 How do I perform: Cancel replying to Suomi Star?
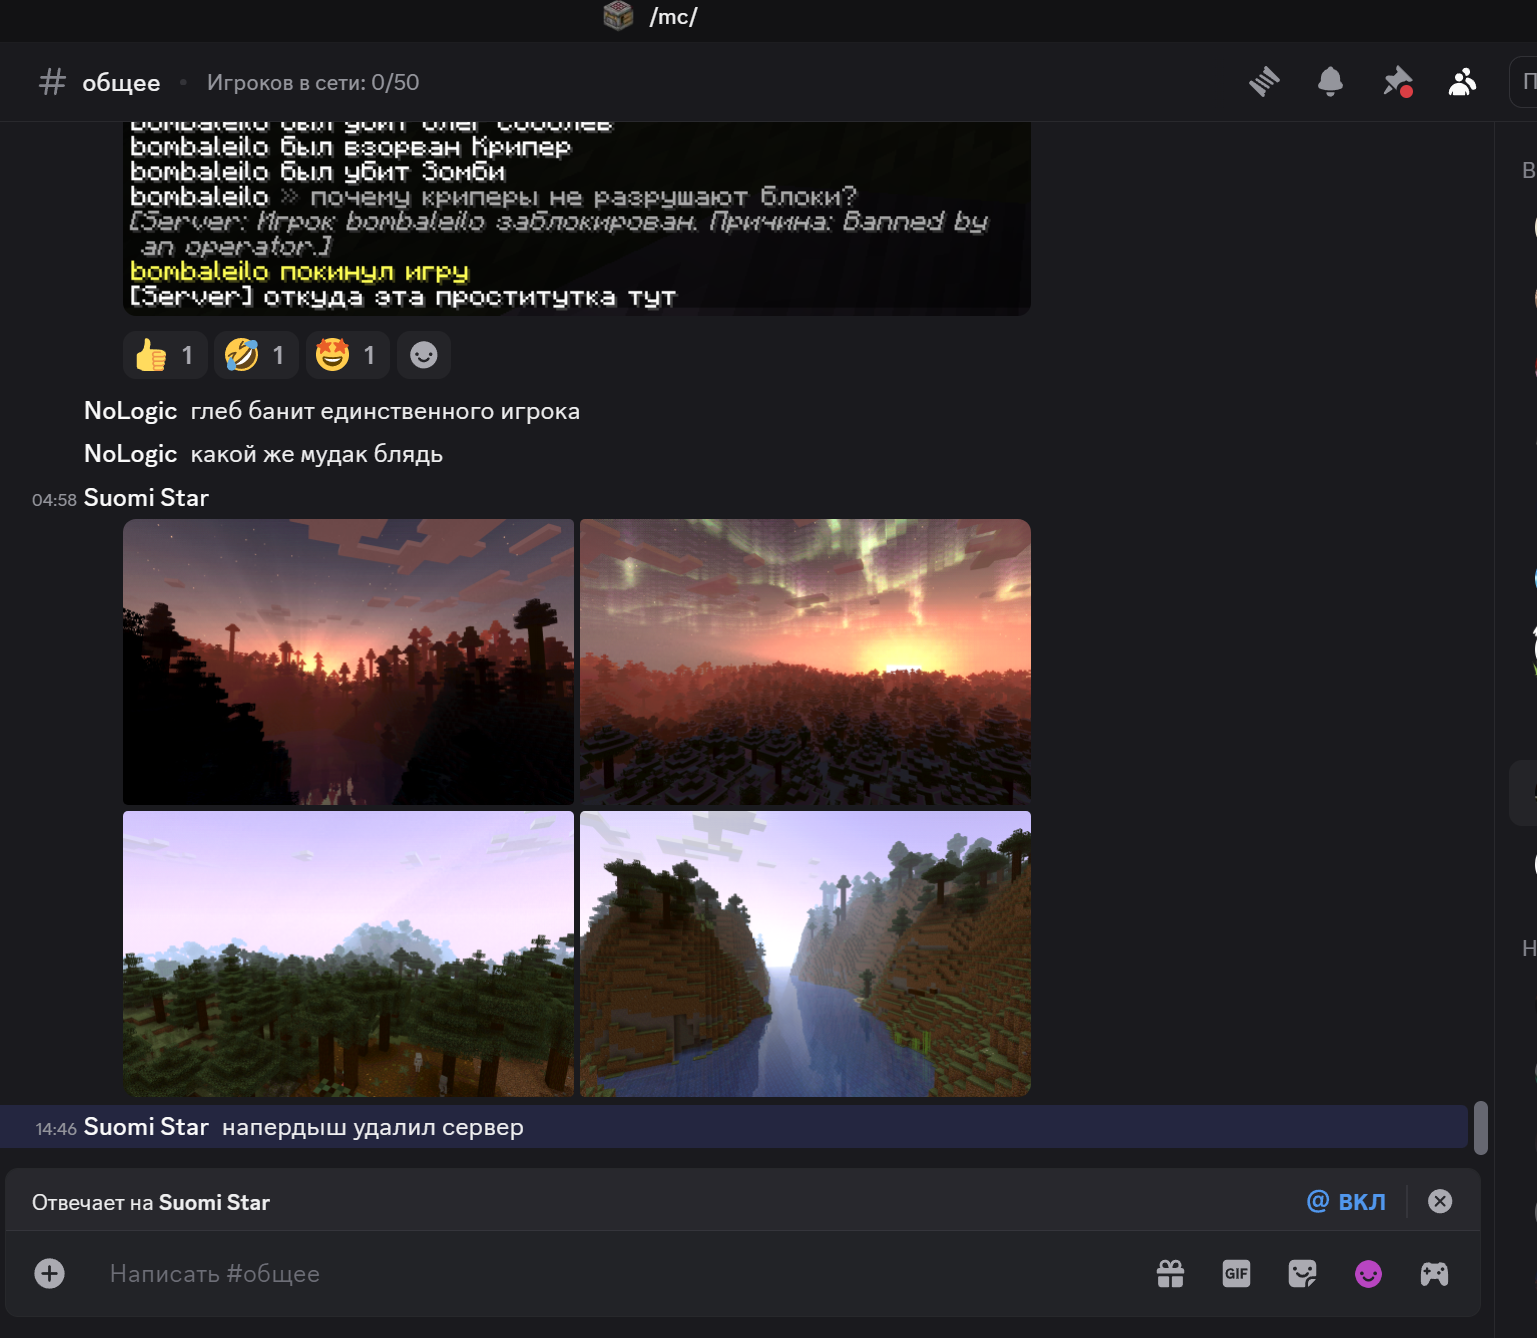(x=1440, y=1201)
